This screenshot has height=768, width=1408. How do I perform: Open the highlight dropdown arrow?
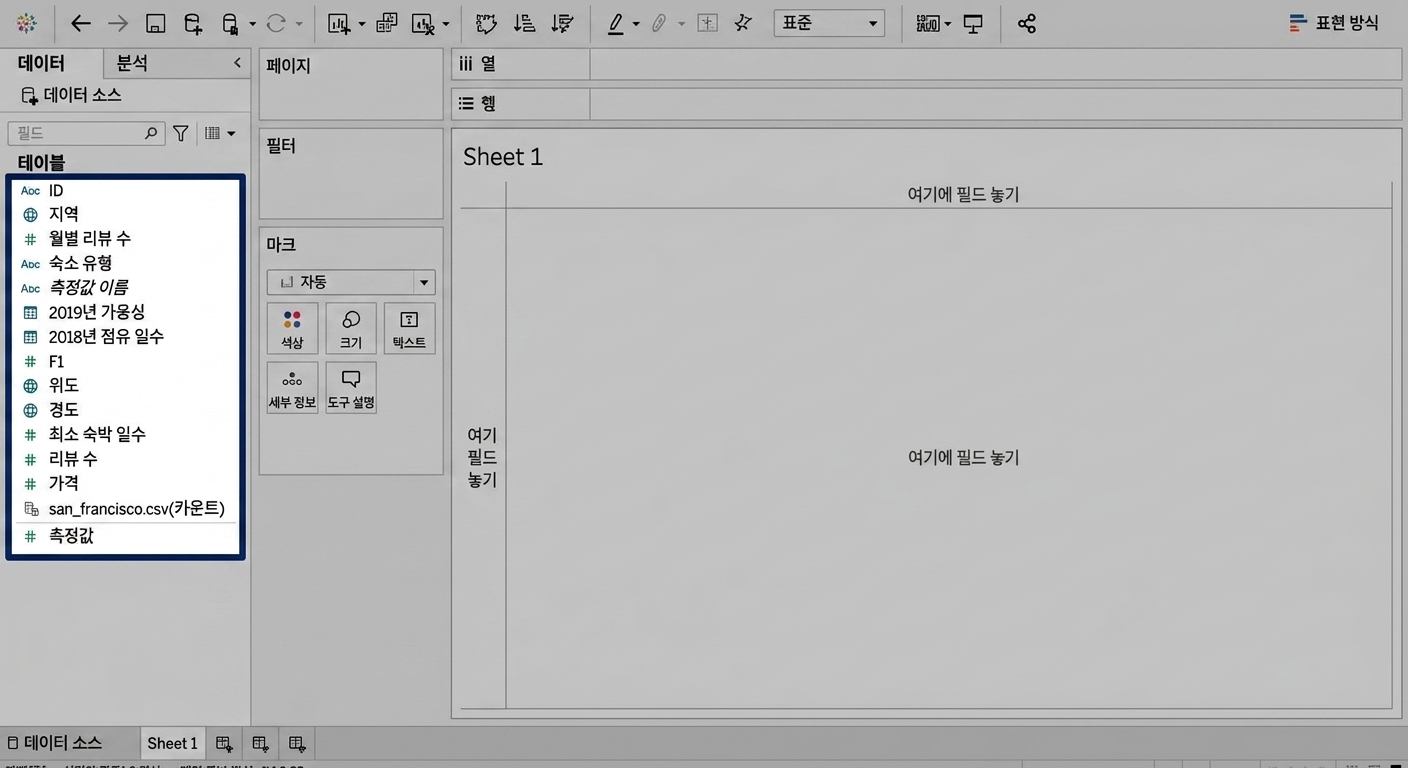coord(636,24)
